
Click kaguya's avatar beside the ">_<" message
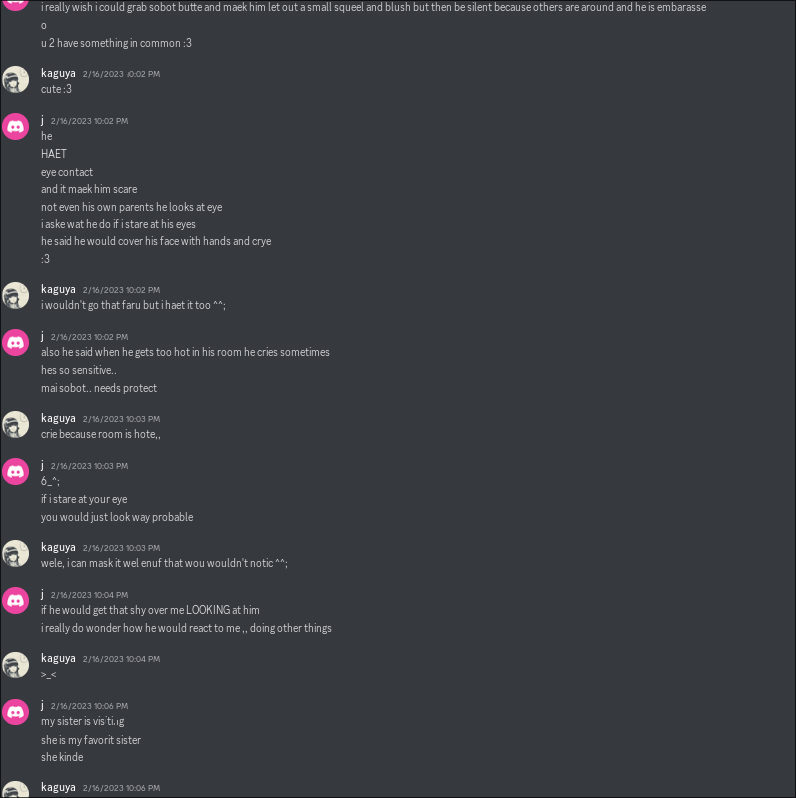coord(15,665)
